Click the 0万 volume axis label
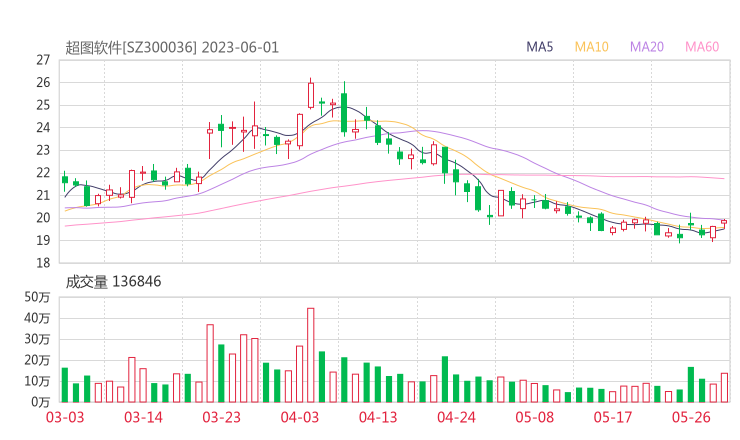The image size is (740, 440). click(41, 402)
